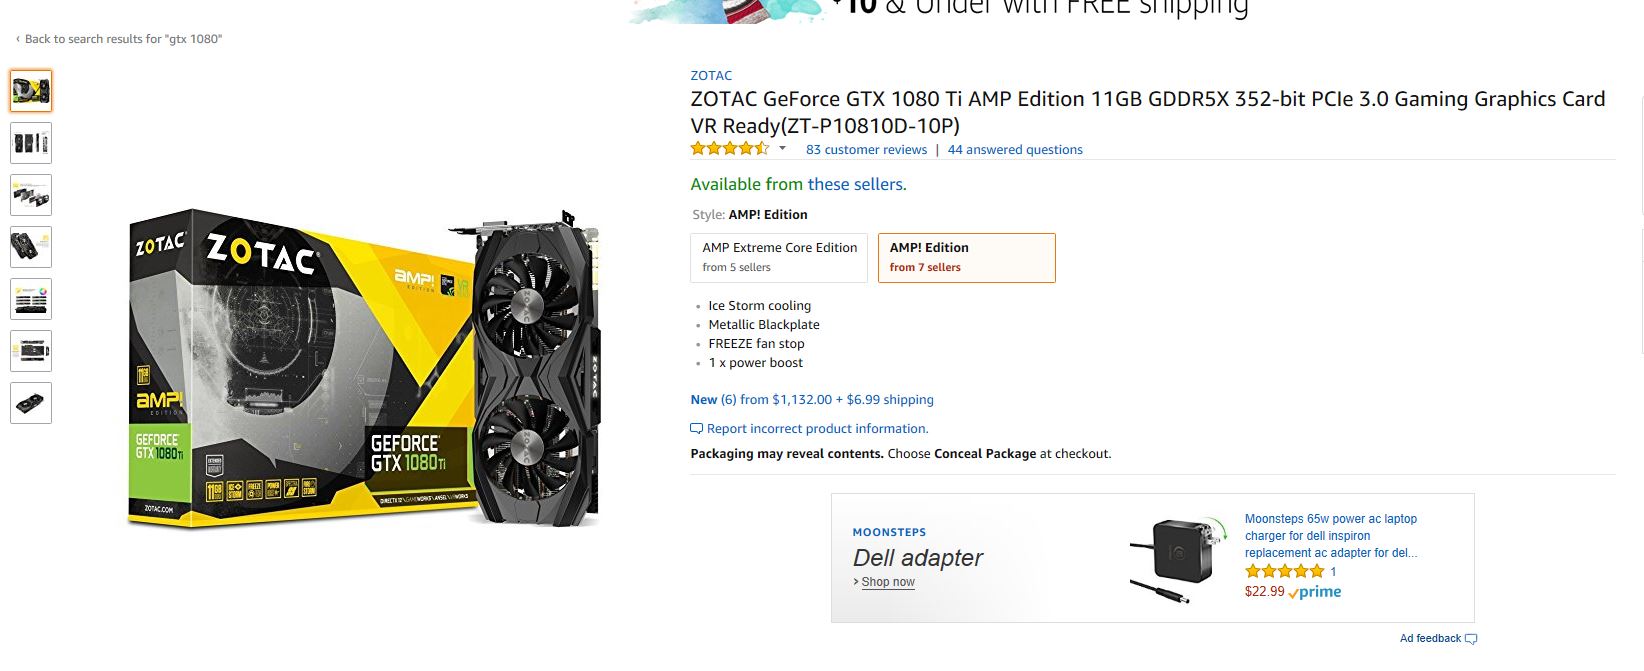Click the Ad feedback icon
1644x671 pixels.
coord(1470,639)
